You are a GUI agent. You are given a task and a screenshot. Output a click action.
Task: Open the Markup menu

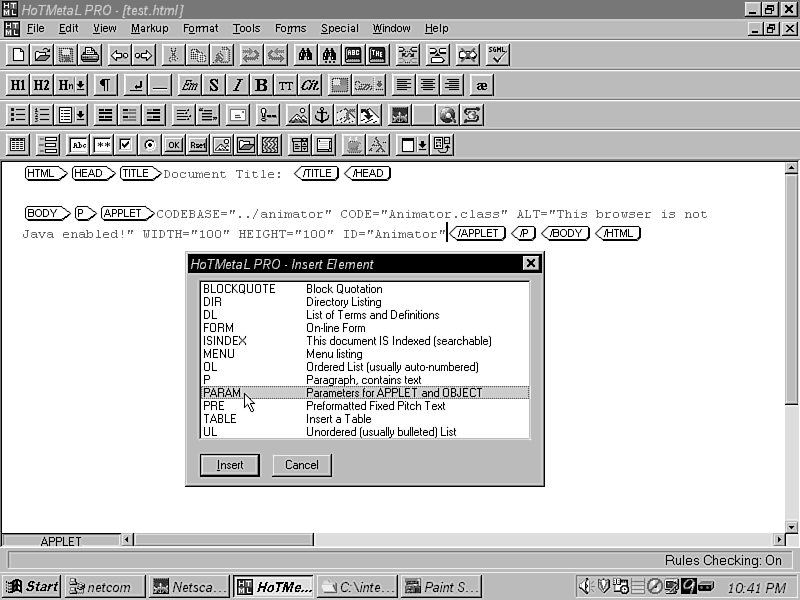[x=149, y=29]
